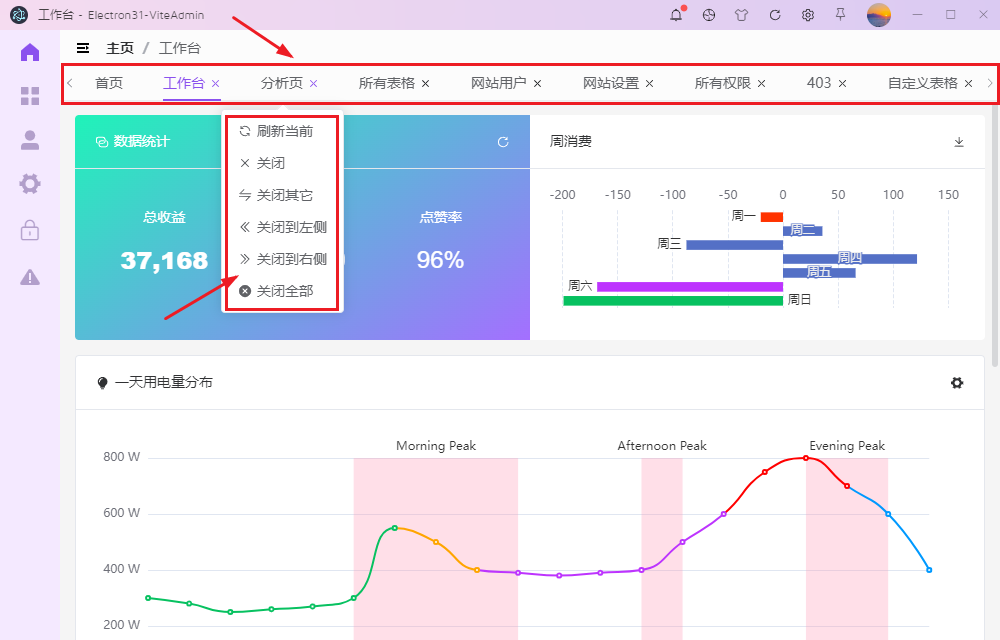Open the user avatar menu
The height and width of the screenshot is (640, 1000).
click(x=879, y=15)
